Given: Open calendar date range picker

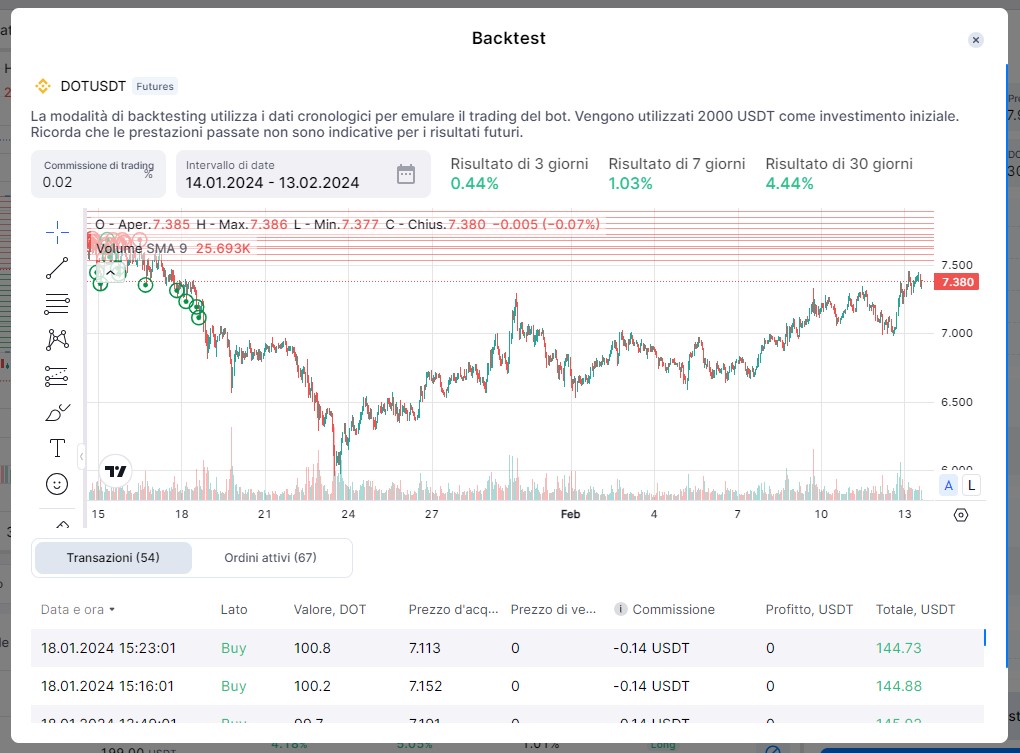Looking at the screenshot, I should pyautogui.click(x=405, y=174).
